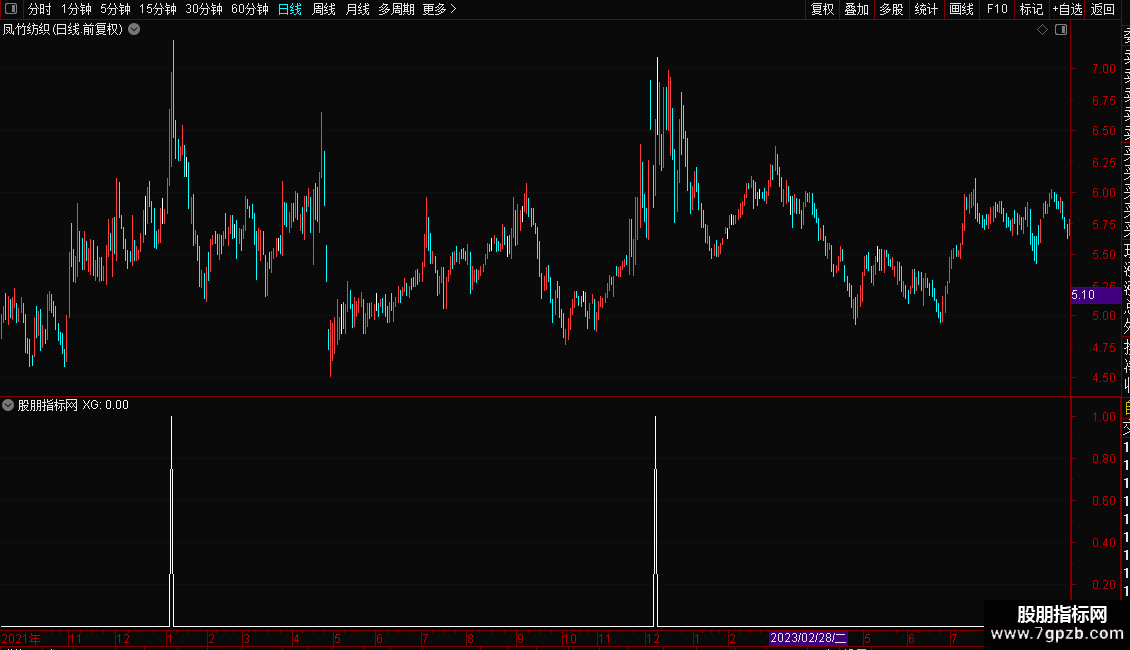This screenshot has height=650, width=1130.
Task: Switch to 日线 daily chart
Action: (290, 9)
